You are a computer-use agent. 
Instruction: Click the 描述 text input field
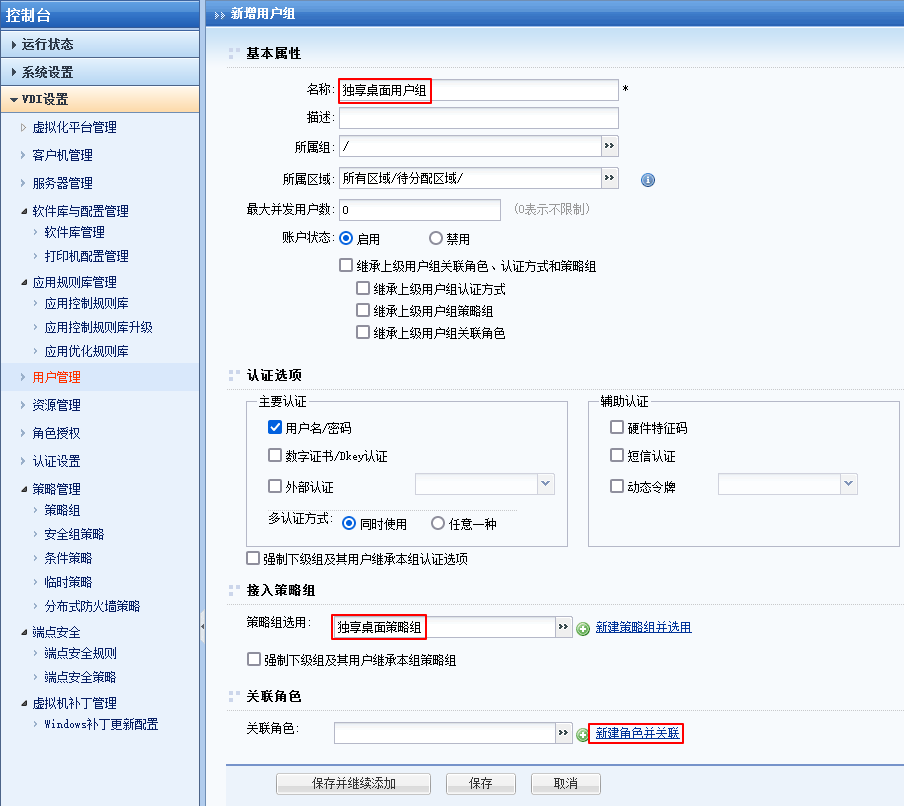(x=478, y=118)
